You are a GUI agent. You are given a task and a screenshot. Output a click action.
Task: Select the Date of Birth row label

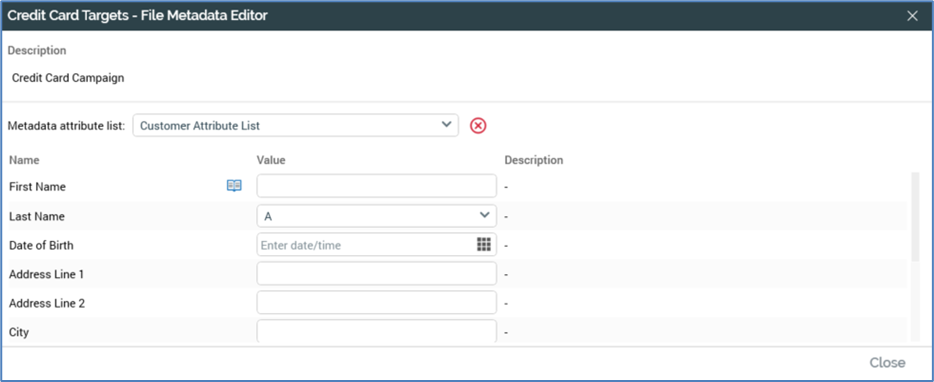click(x=41, y=245)
